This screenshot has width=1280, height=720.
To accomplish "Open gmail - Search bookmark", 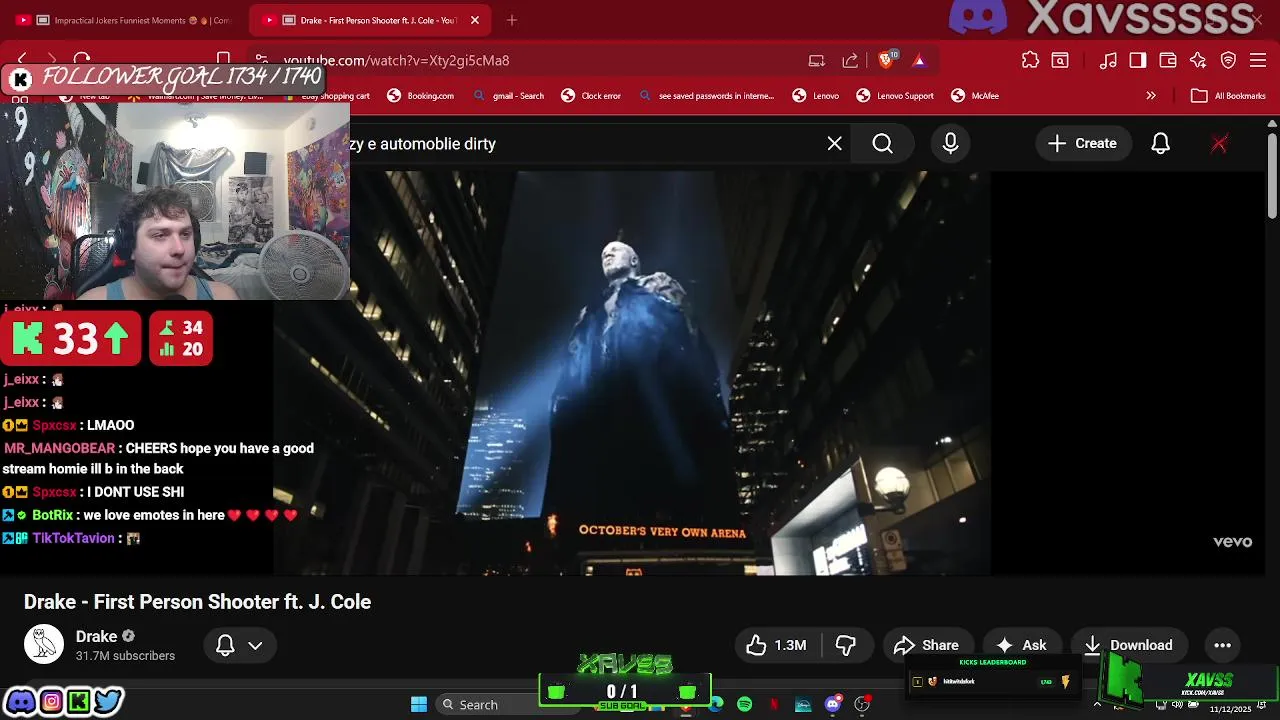I will (x=508, y=96).
